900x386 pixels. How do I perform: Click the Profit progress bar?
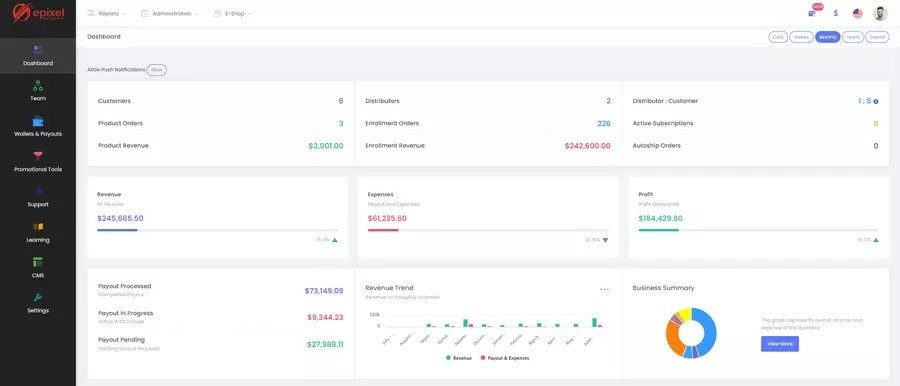(x=758, y=230)
